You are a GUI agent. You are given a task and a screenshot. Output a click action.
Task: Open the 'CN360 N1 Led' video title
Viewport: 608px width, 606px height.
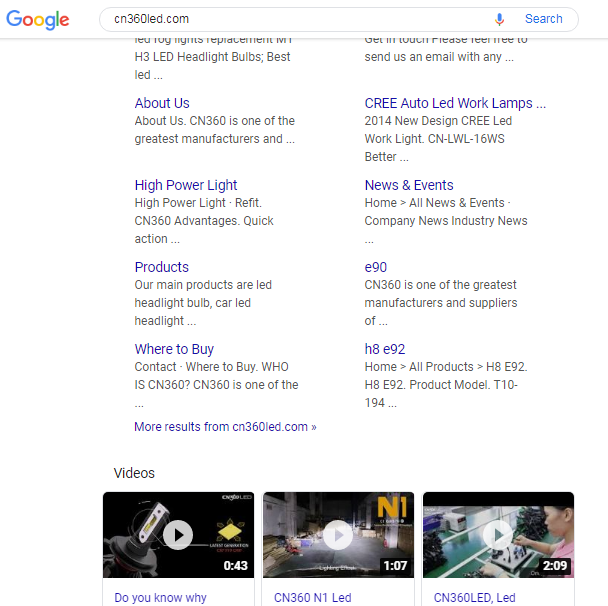pos(313,597)
